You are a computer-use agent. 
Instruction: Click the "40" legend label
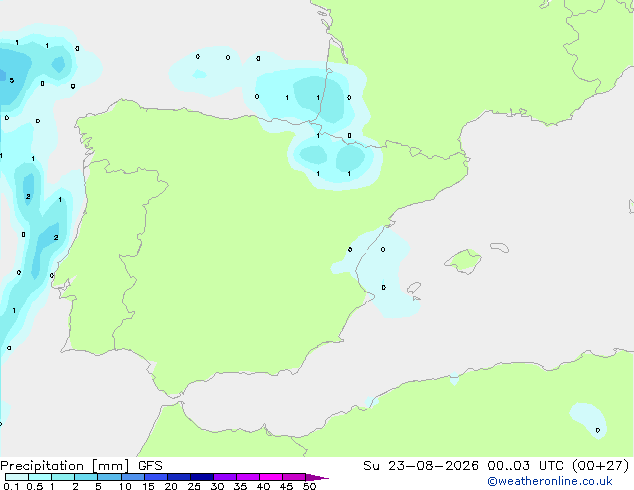(263, 486)
